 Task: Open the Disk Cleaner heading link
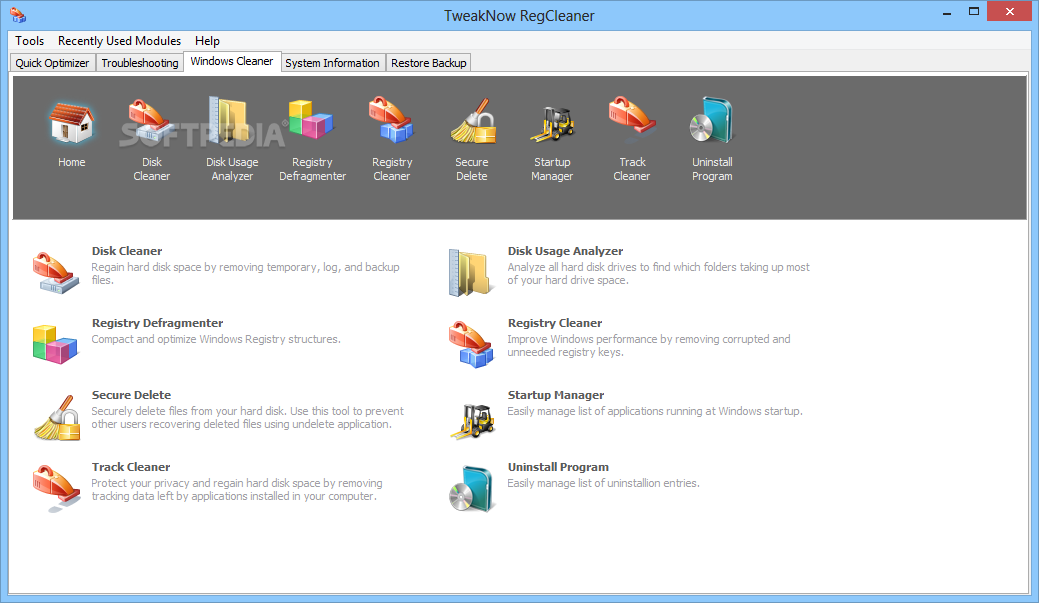click(127, 251)
